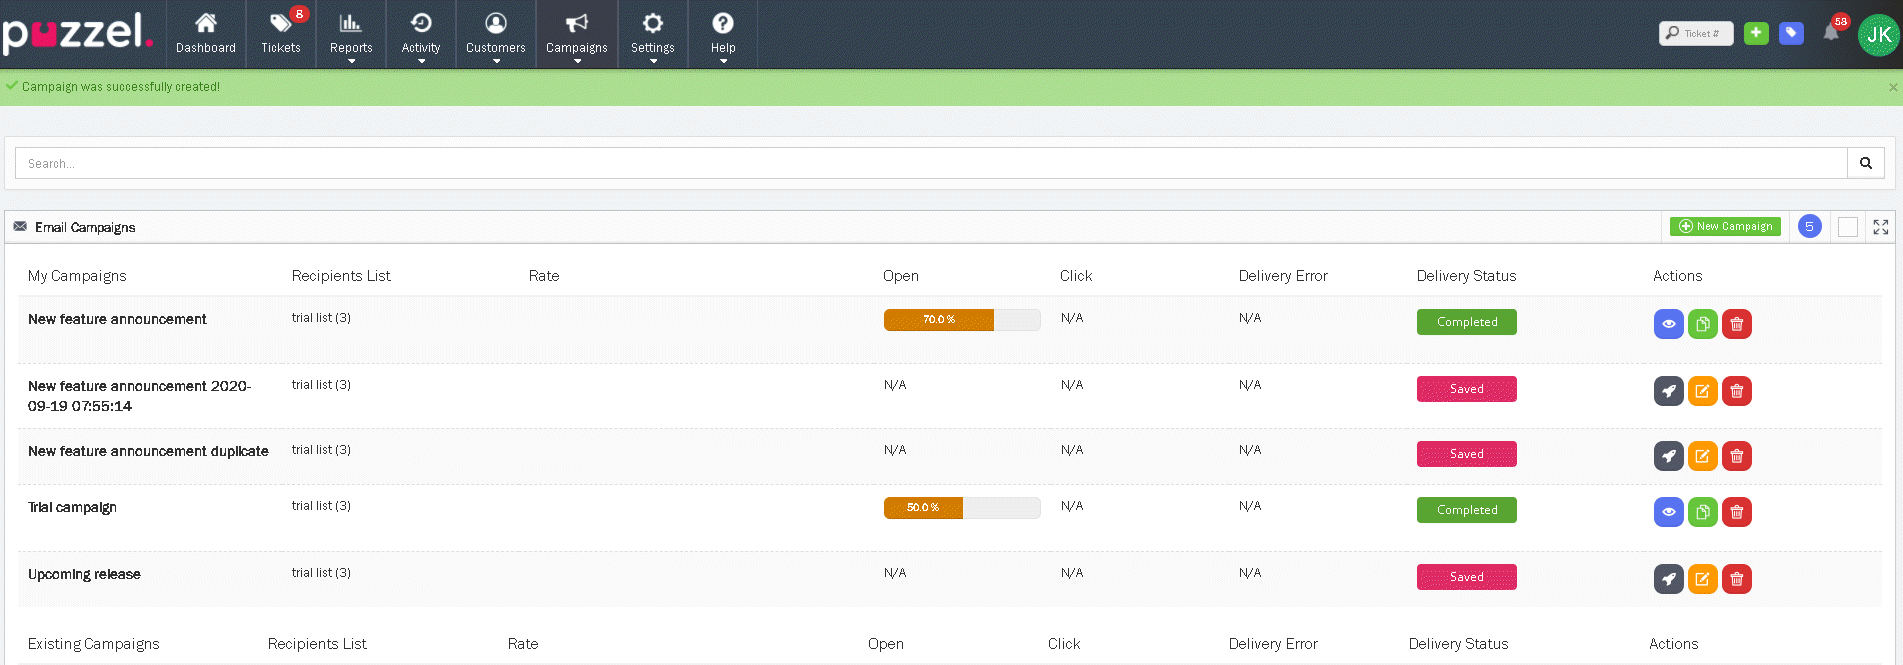The image size is (1903, 665).
Task: Expand the Settings dropdown menu
Action: point(653,35)
